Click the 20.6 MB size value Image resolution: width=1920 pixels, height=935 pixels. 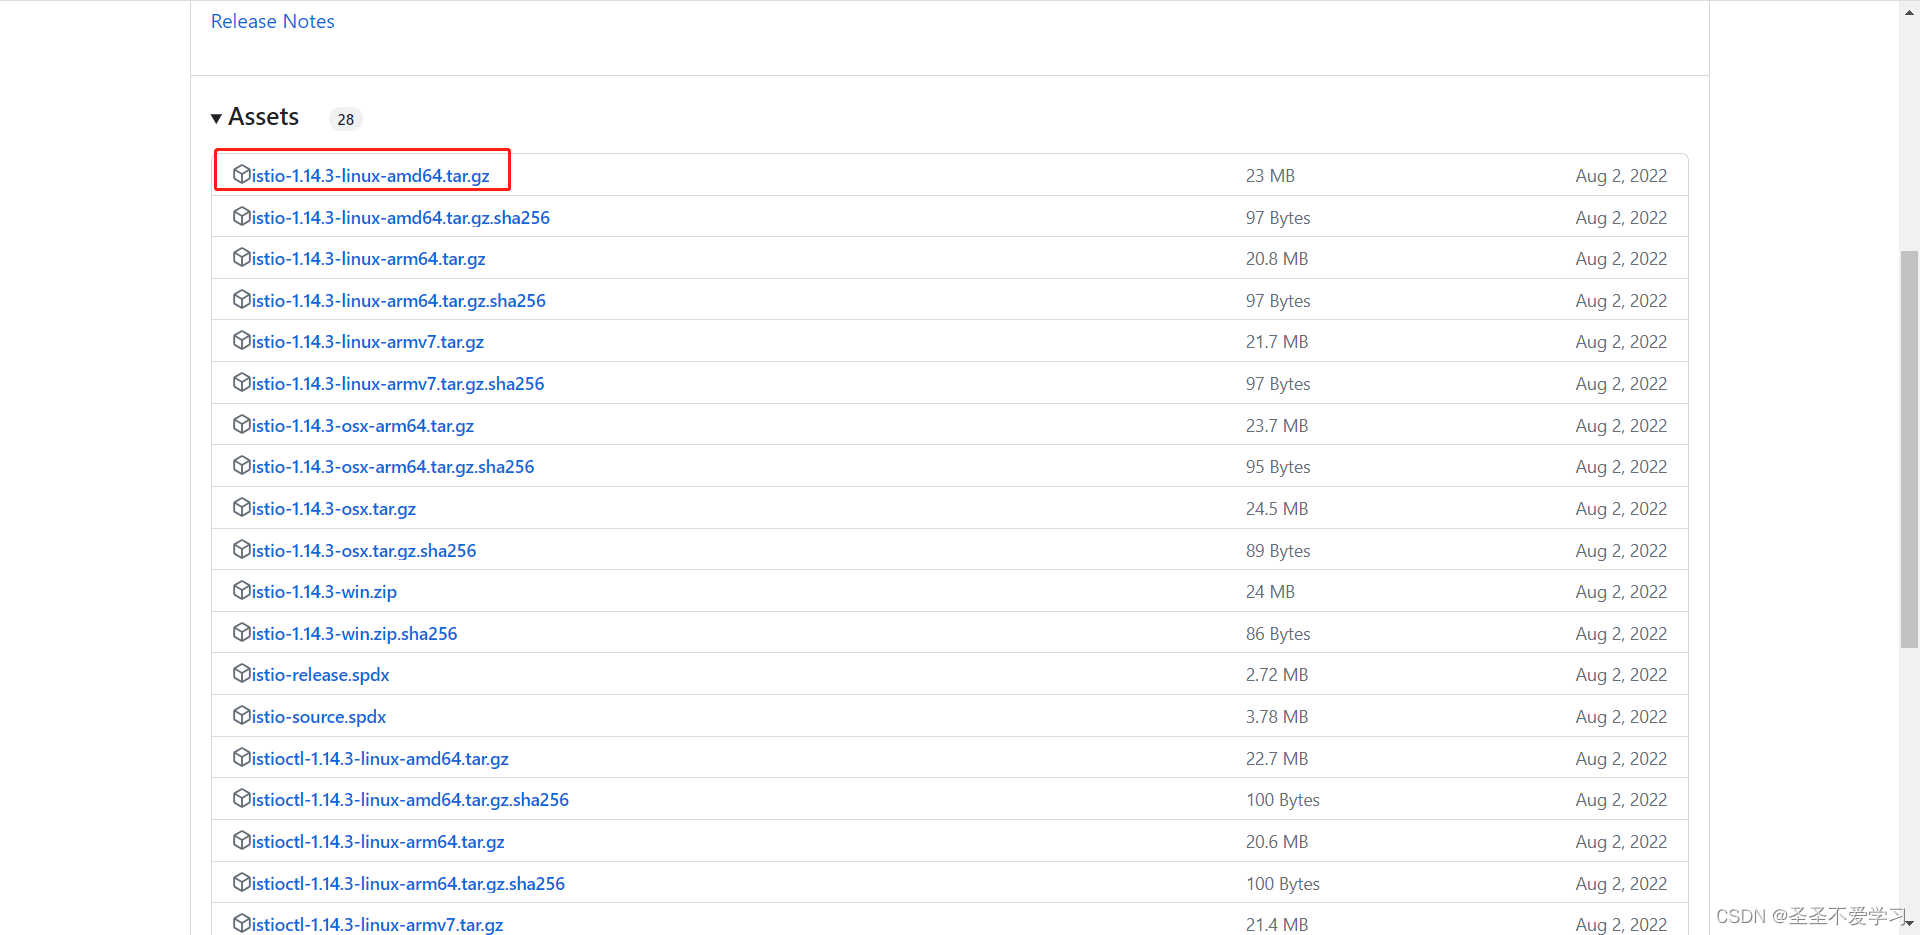point(1277,841)
